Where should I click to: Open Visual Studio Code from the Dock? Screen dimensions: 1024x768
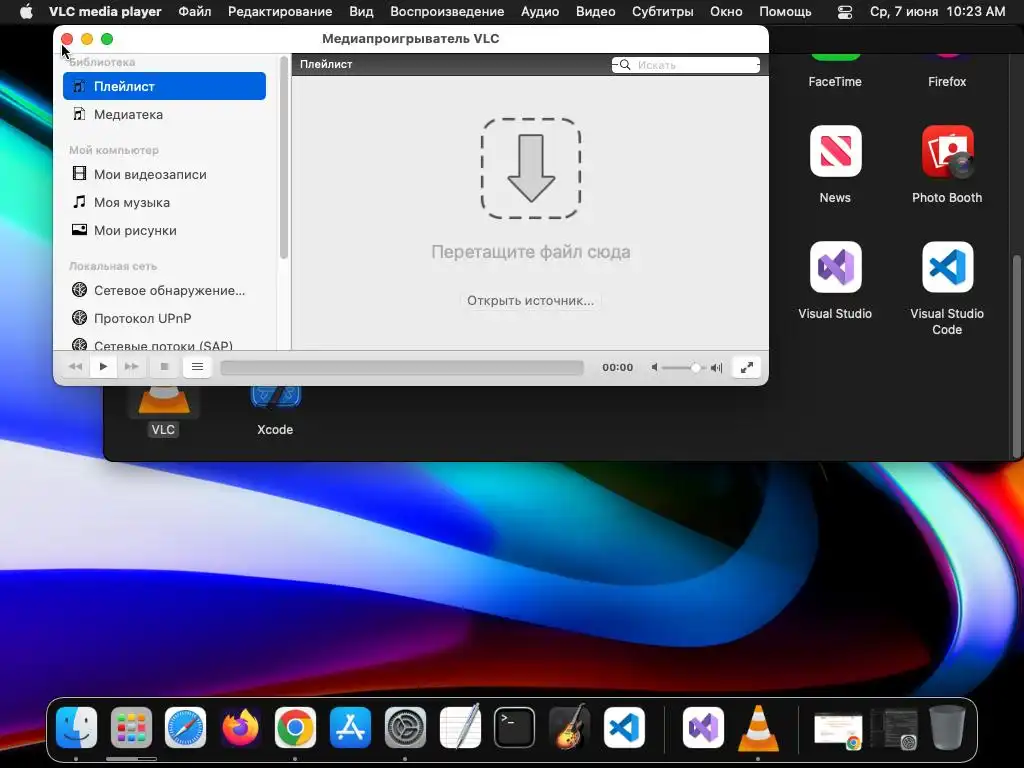[624, 728]
